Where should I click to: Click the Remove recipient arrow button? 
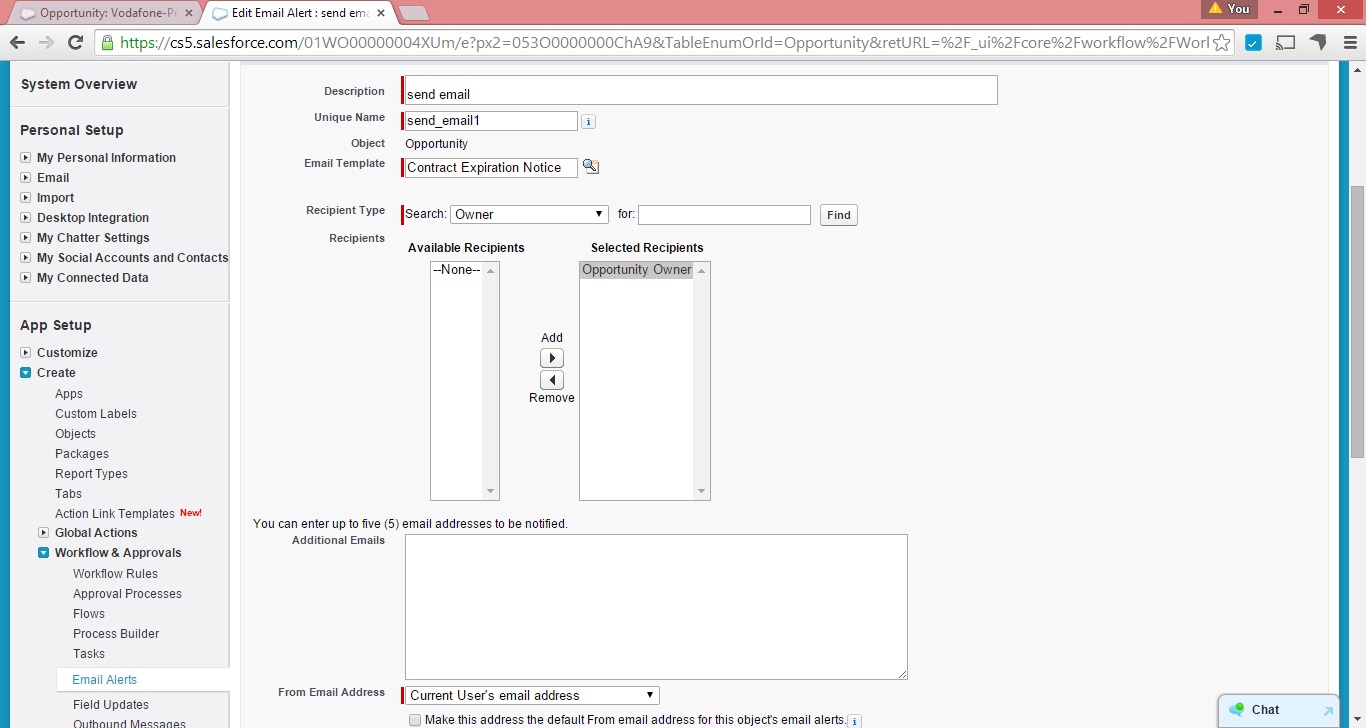(x=552, y=380)
